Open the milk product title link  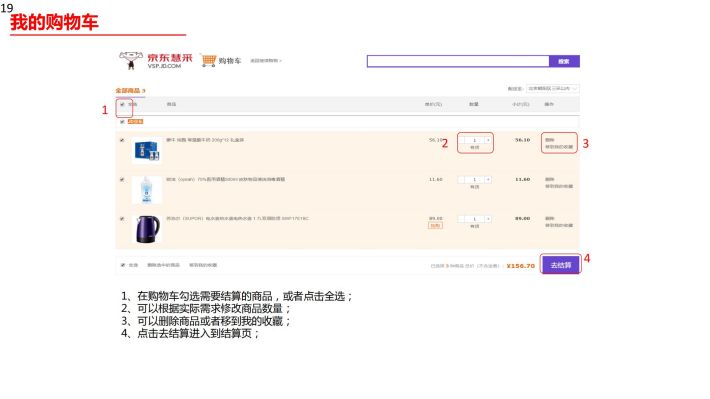click(205, 140)
